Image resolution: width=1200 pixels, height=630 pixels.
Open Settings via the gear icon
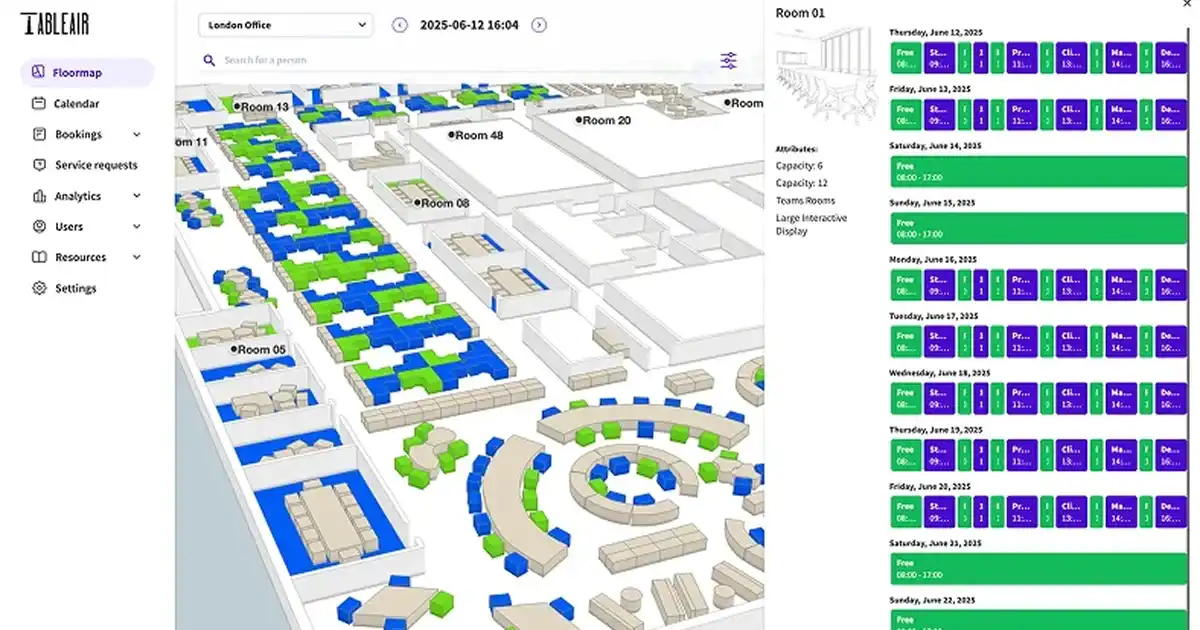tap(38, 288)
